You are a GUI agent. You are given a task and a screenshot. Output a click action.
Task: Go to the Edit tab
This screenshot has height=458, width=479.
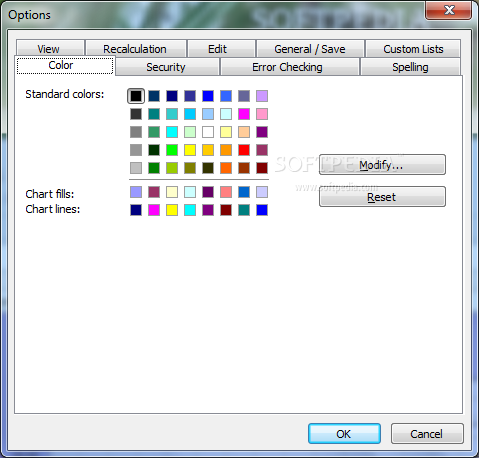(221, 49)
